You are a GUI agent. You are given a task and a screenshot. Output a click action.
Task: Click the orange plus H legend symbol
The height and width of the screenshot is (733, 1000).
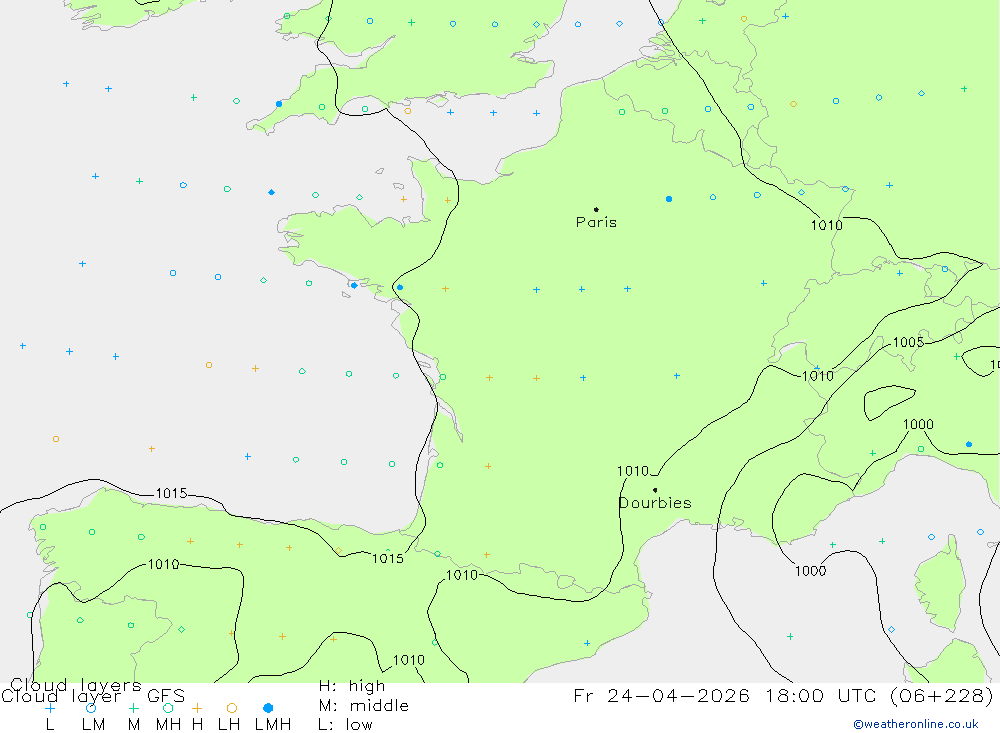coord(197,708)
